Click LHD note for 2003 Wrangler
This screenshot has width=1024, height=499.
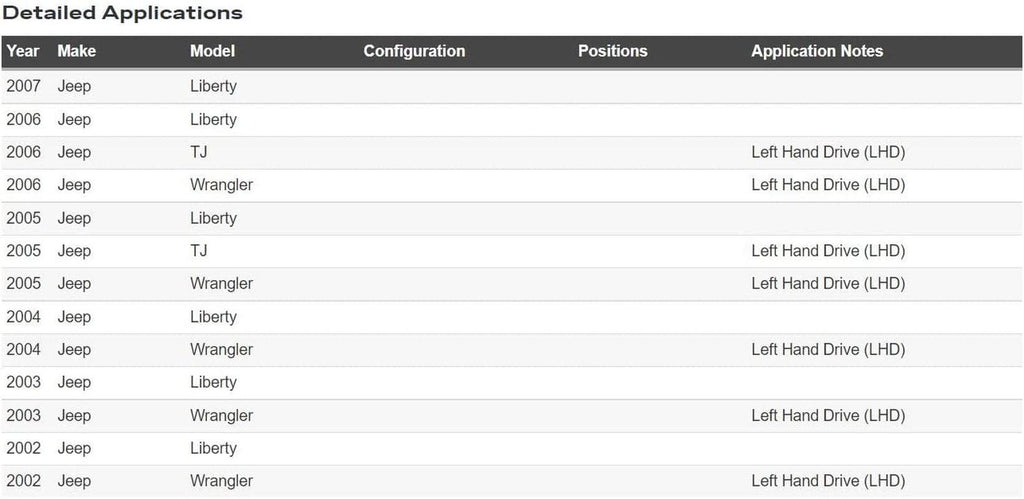tap(828, 415)
